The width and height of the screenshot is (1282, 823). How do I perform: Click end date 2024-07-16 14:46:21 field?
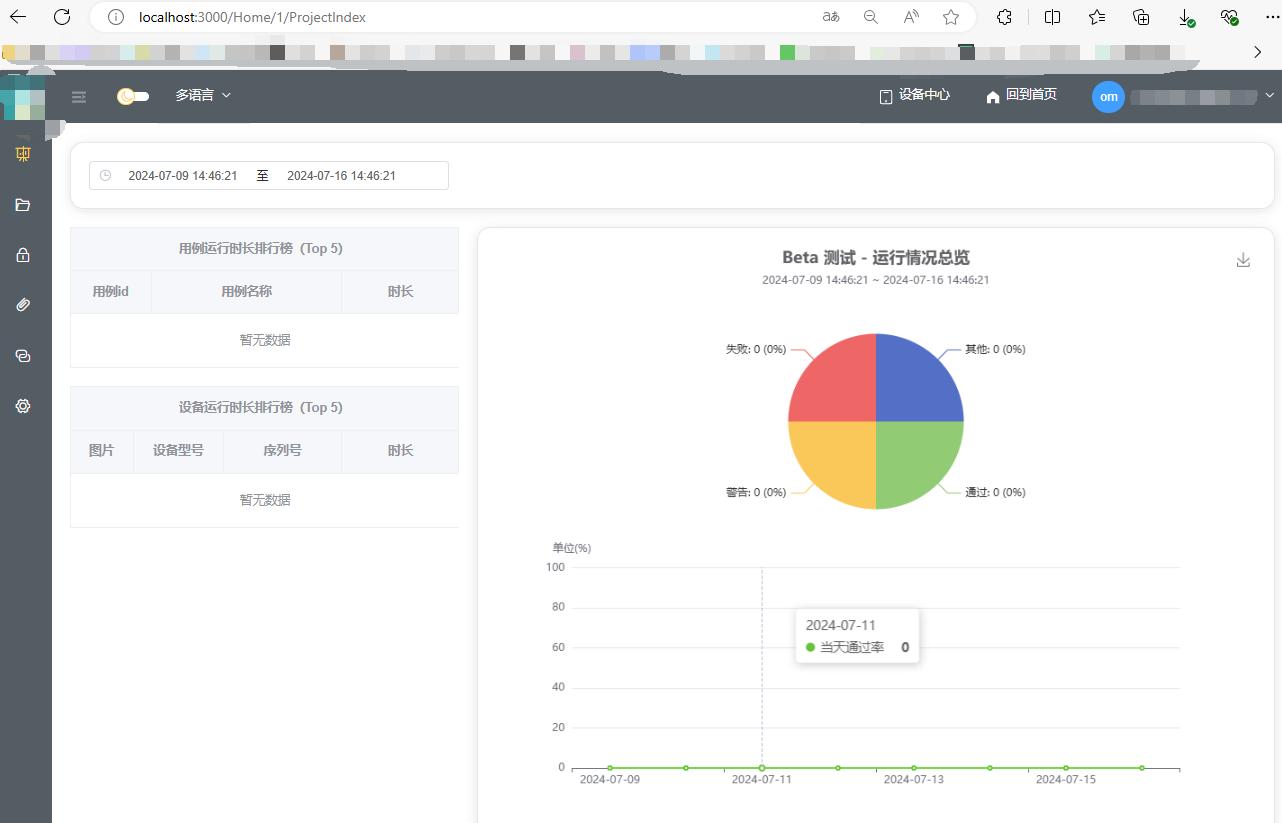tap(342, 176)
